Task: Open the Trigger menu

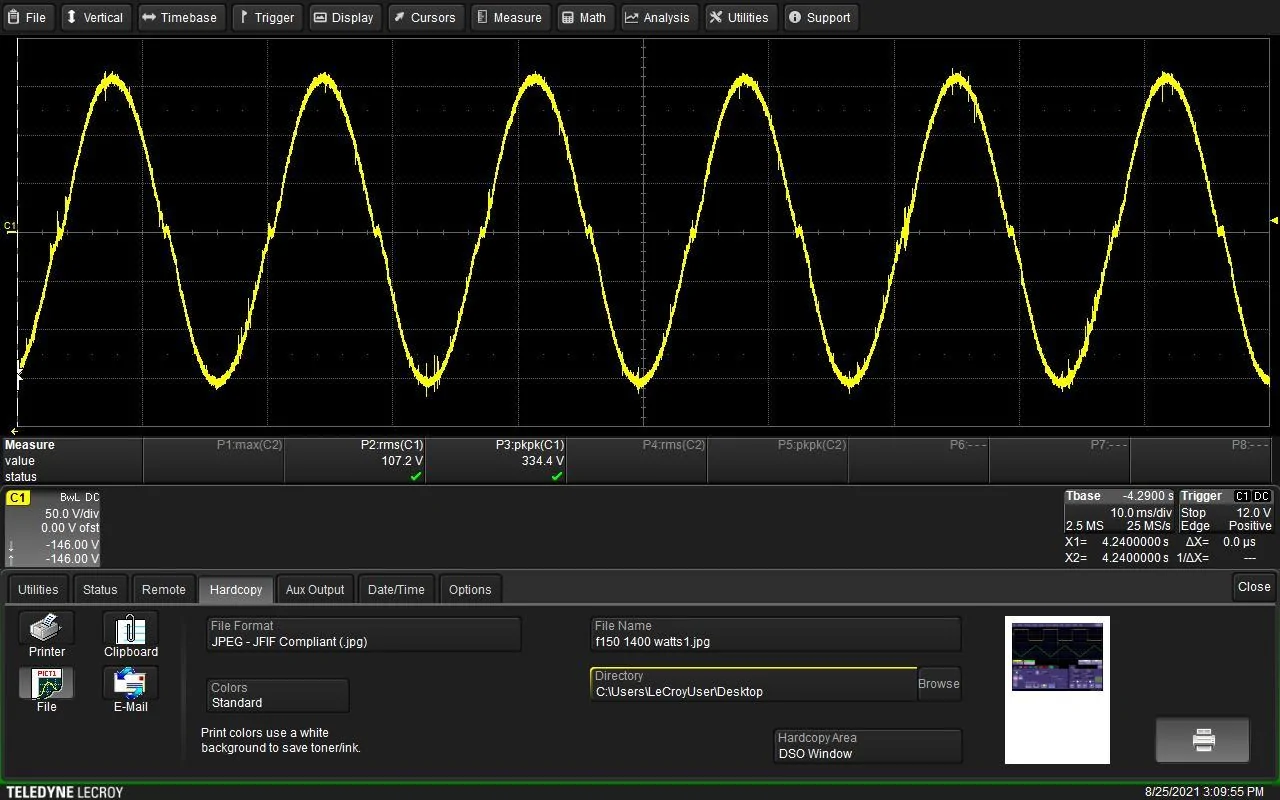Action: 267,17
